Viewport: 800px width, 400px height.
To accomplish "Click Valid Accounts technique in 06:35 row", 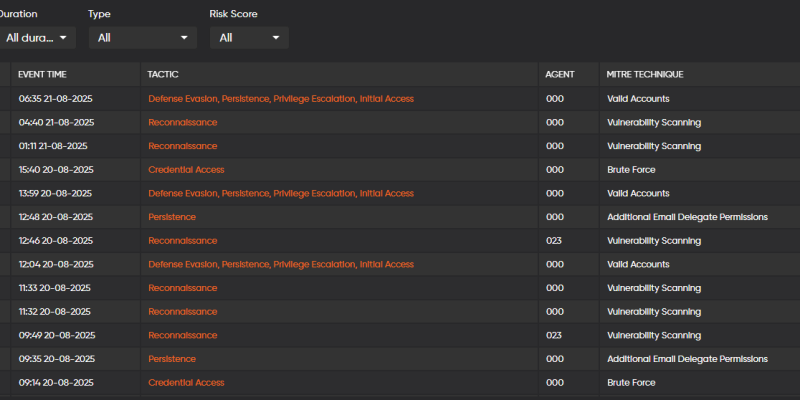I will [638, 99].
